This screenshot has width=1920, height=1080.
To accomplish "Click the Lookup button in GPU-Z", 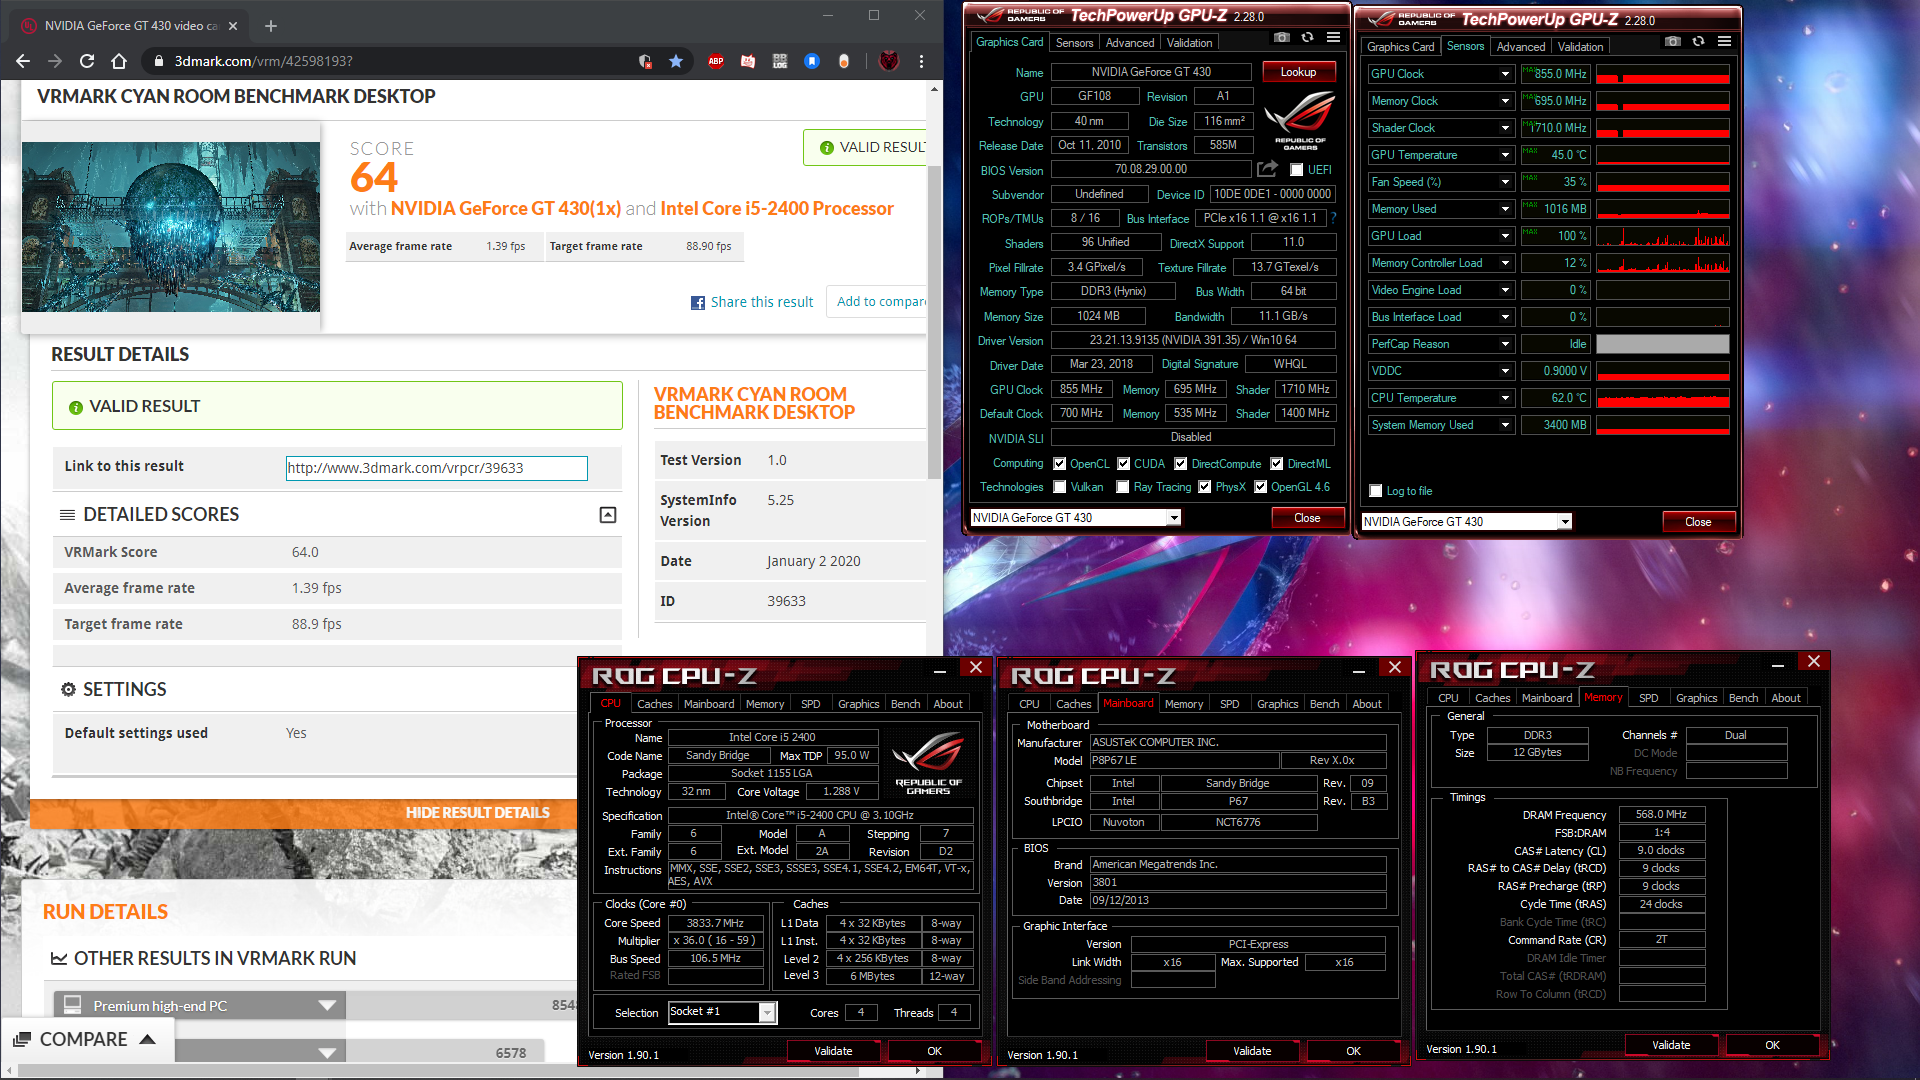I will click(x=1298, y=72).
